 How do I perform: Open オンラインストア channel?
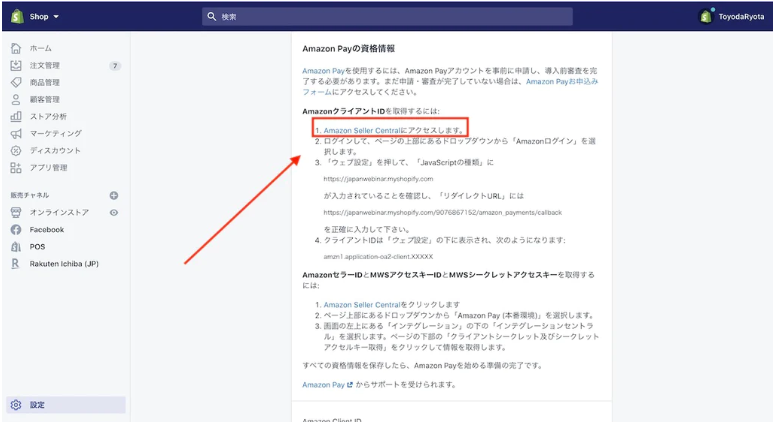tap(59, 212)
